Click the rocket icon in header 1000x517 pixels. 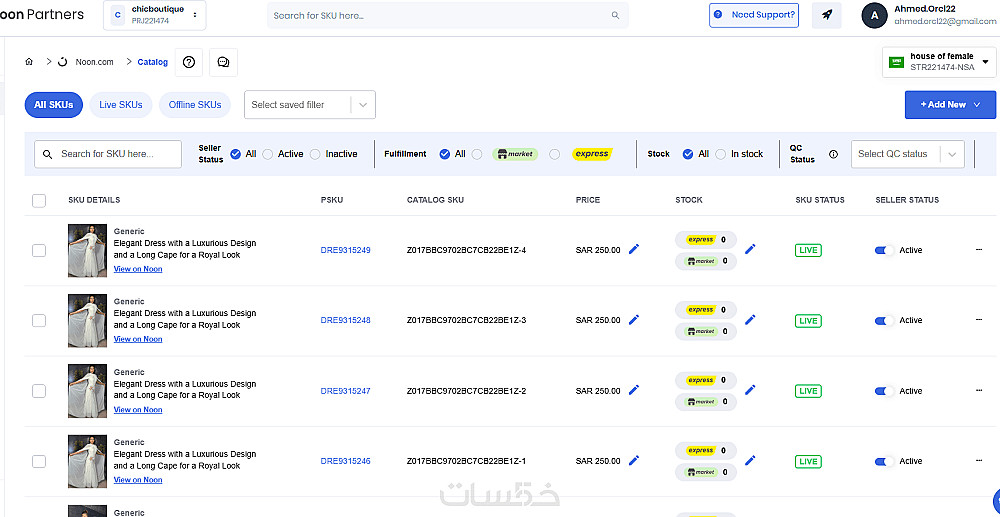(826, 15)
